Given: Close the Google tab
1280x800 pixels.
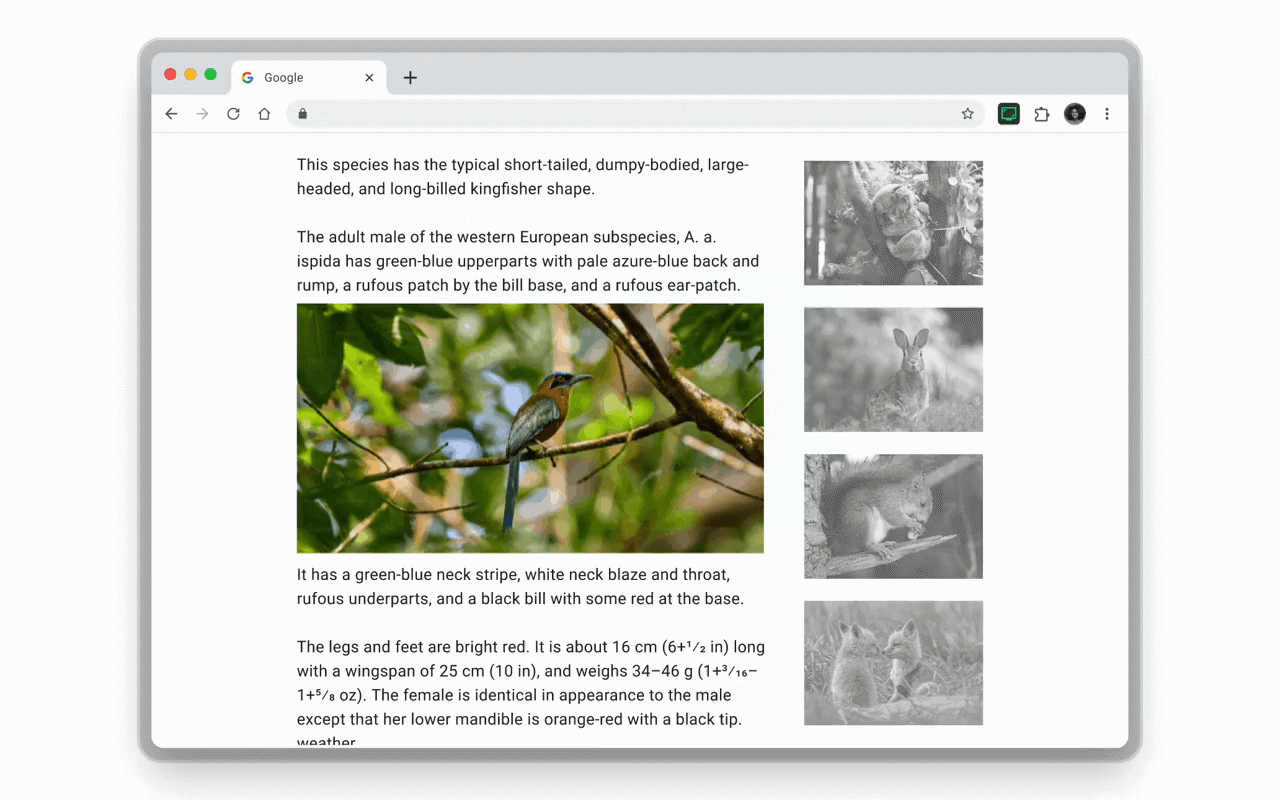Looking at the screenshot, I should [369, 77].
